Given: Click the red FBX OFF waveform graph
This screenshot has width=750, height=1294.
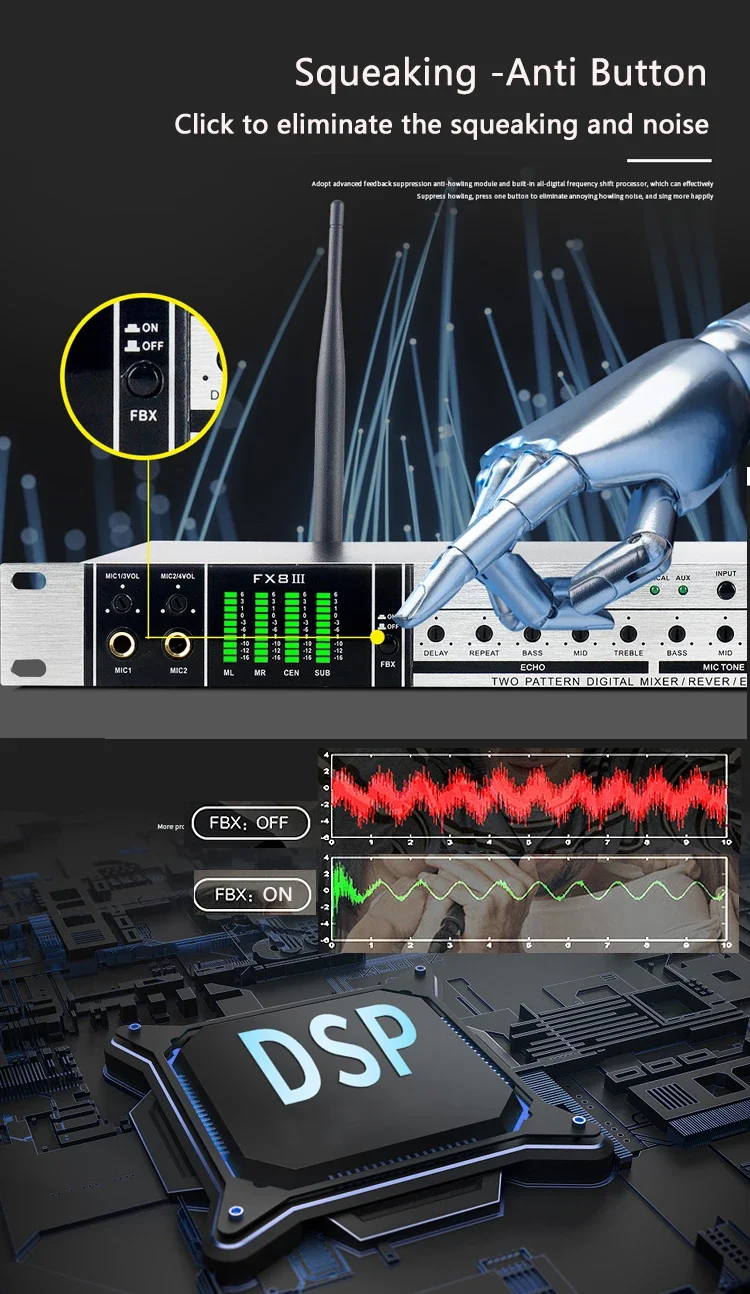Looking at the screenshot, I should click(528, 796).
